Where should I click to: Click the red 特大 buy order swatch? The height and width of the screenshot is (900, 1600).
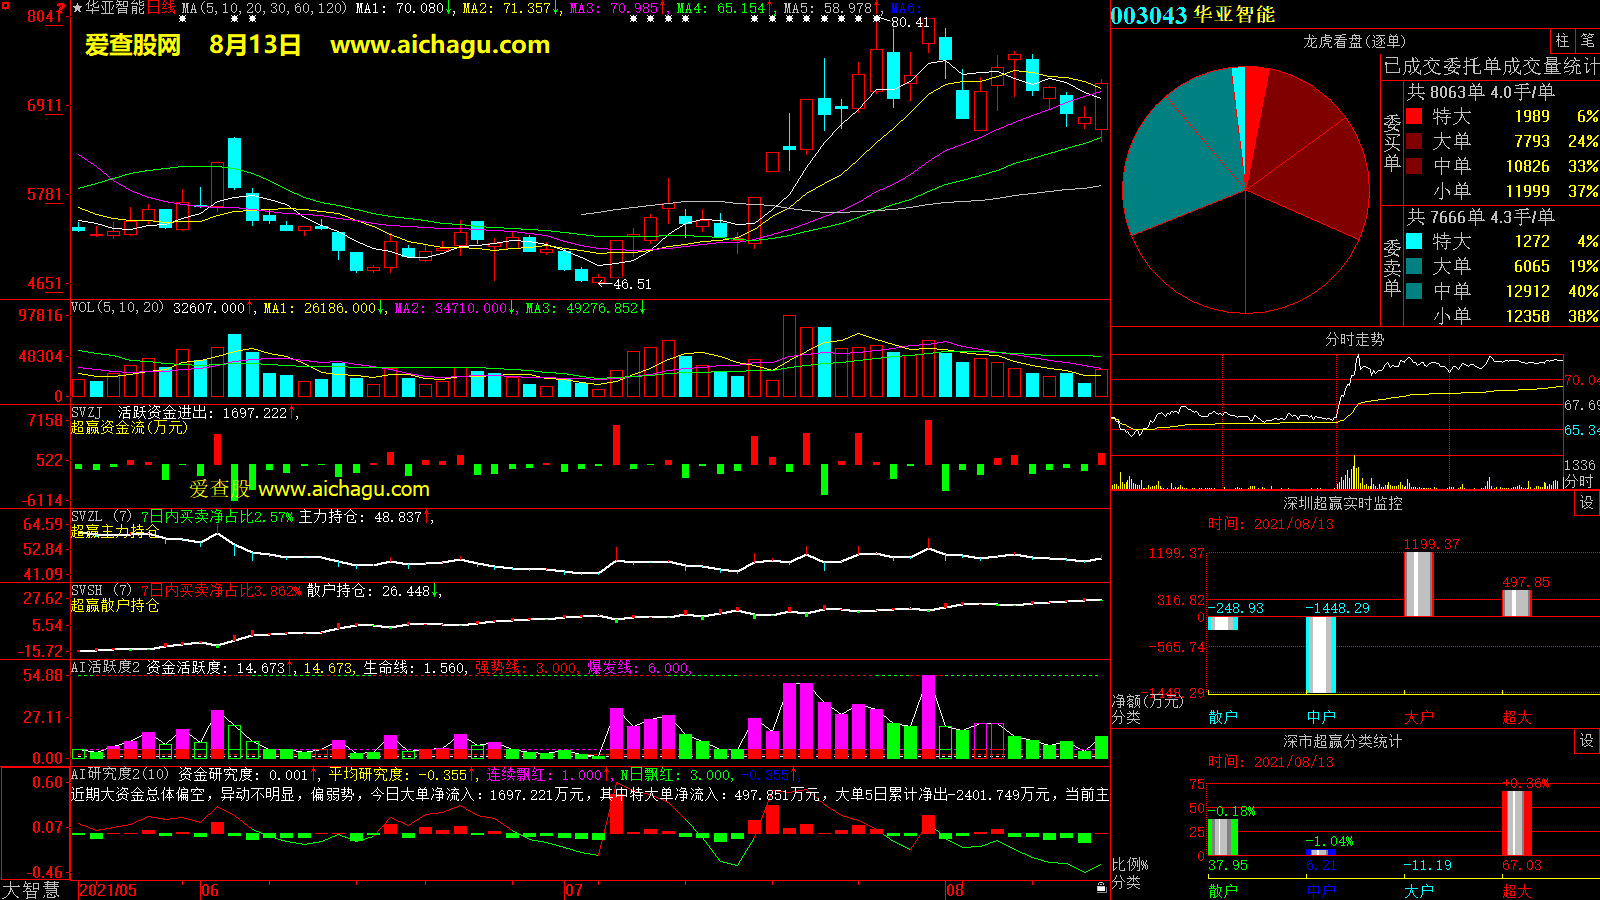(x=1414, y=116)
